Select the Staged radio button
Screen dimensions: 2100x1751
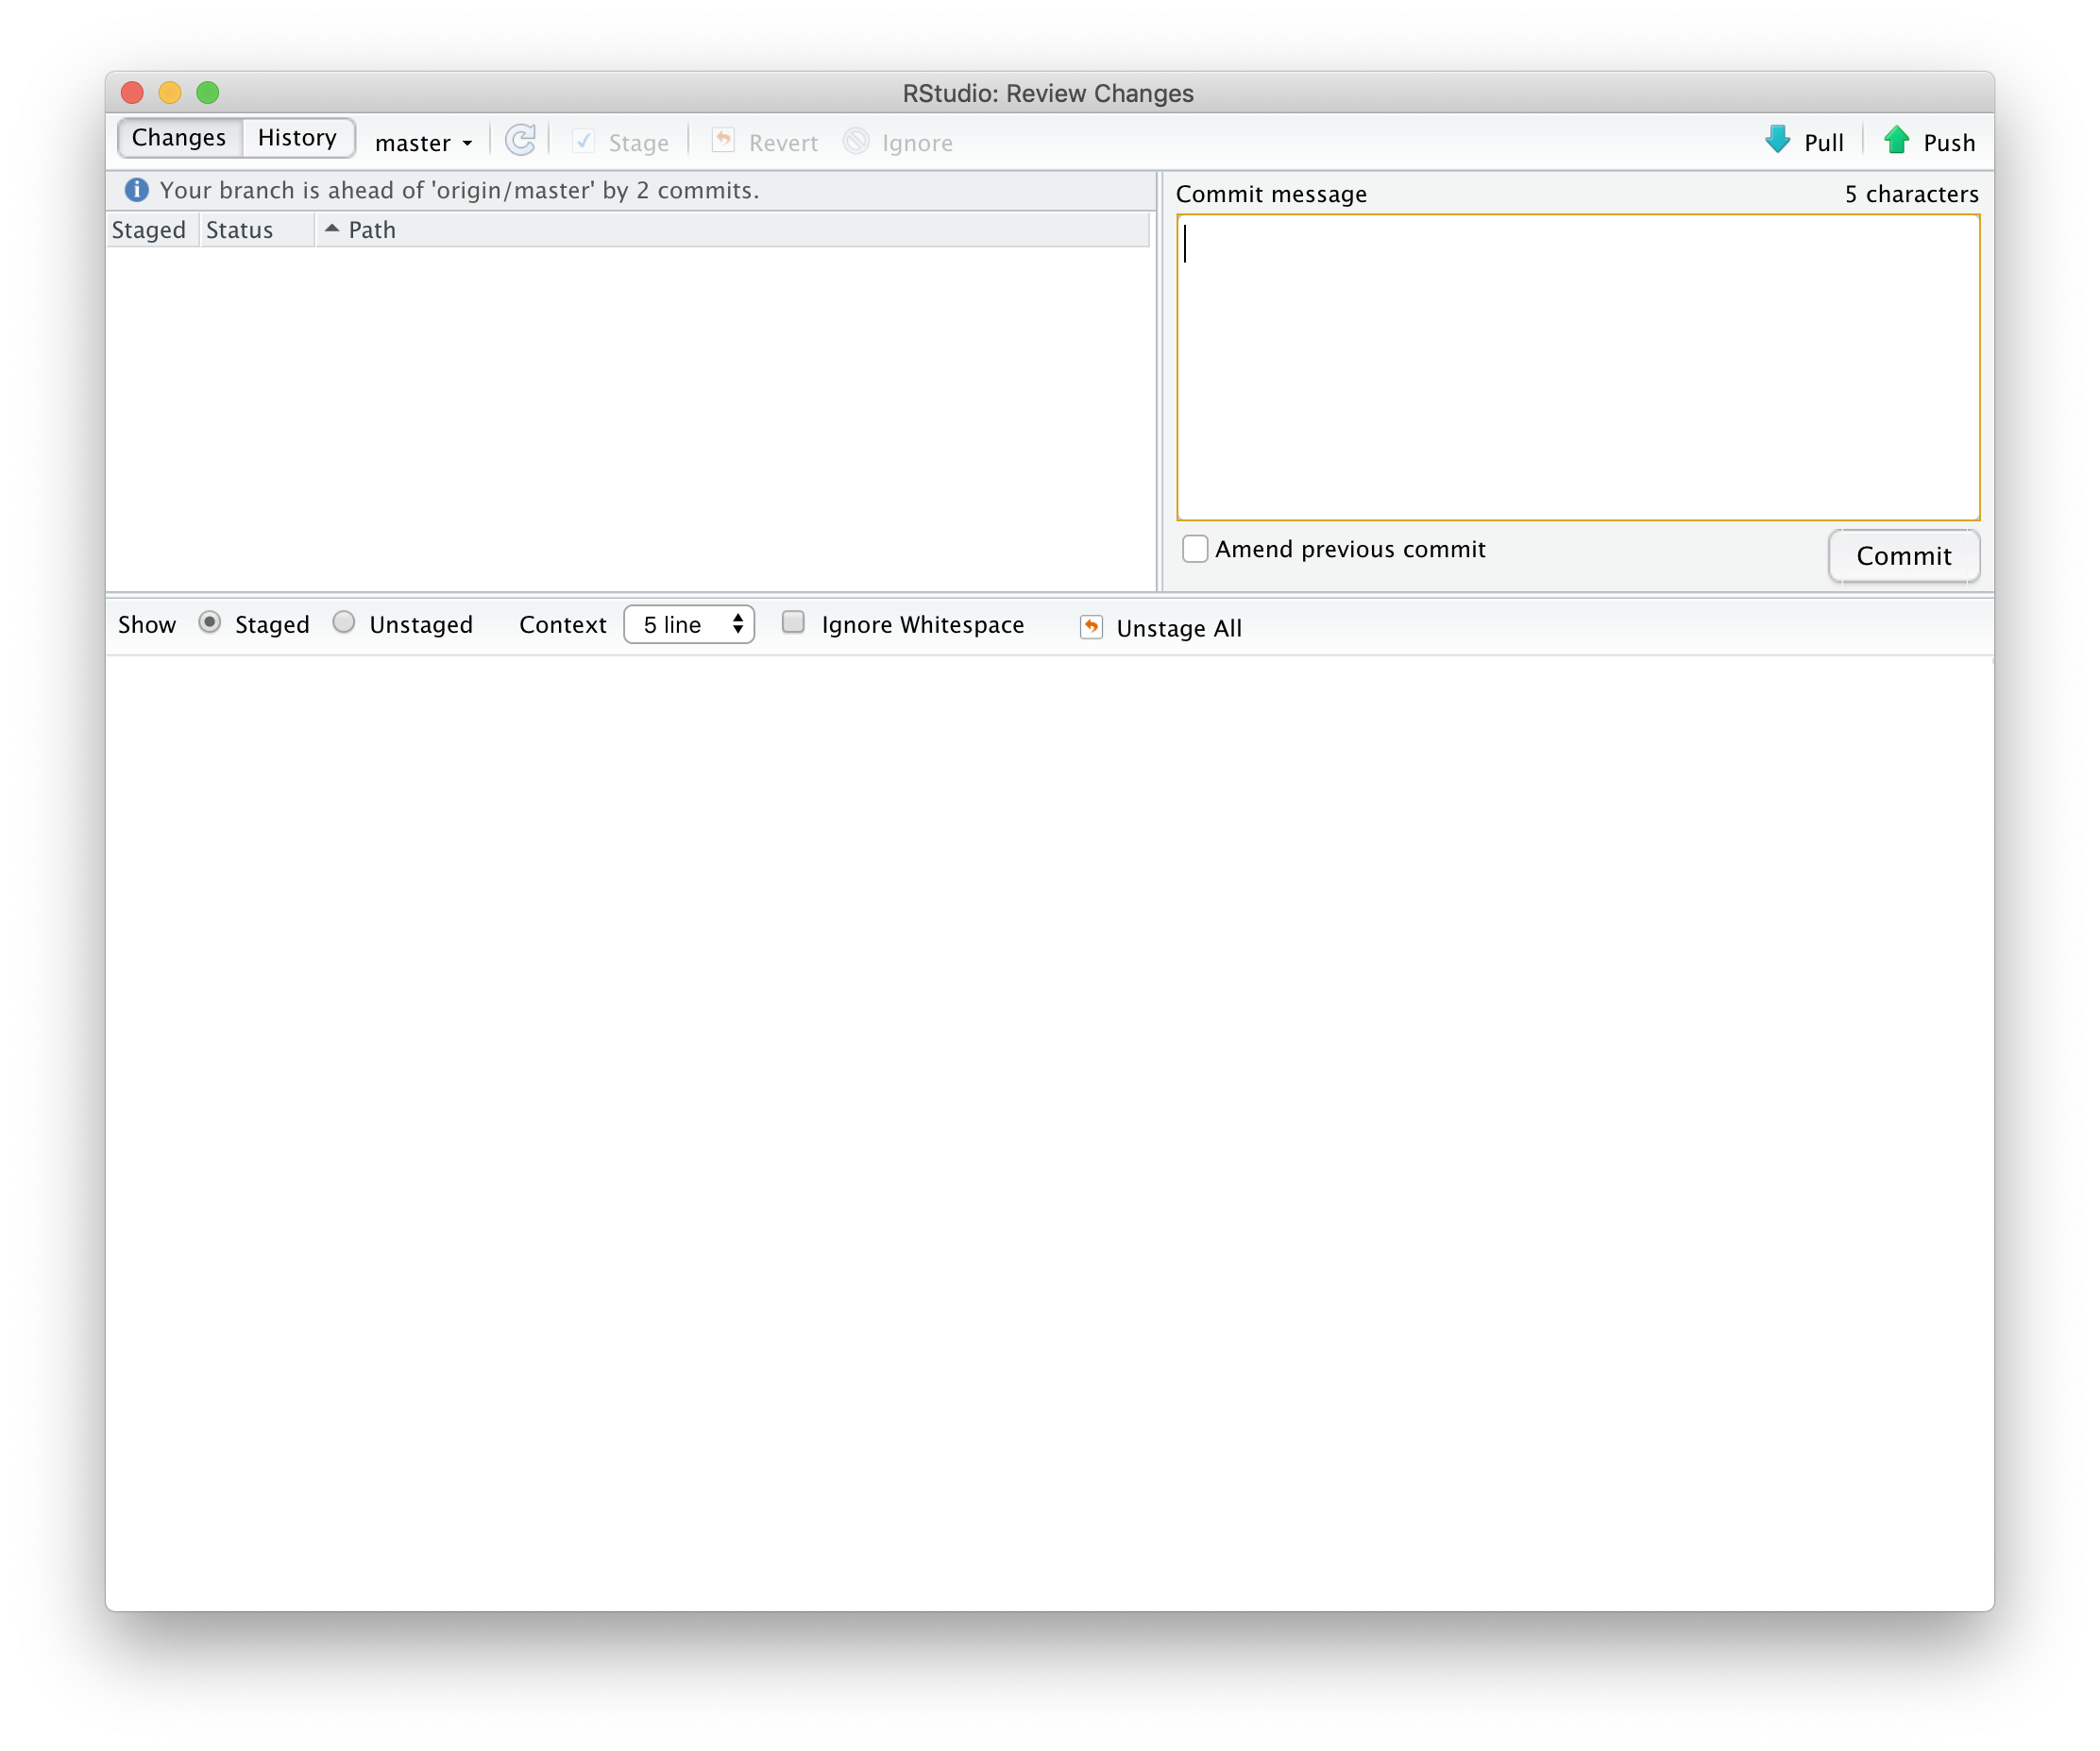point(209,622)
